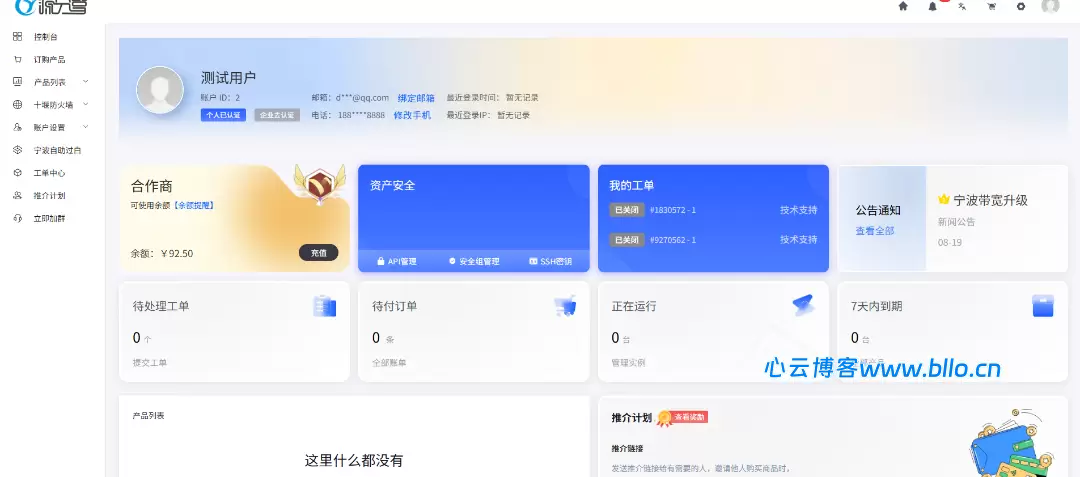Click the shield icon beside 安全组管理
Image resolution: width=1080 pixels, height=477 pixels.
[453, 262]
